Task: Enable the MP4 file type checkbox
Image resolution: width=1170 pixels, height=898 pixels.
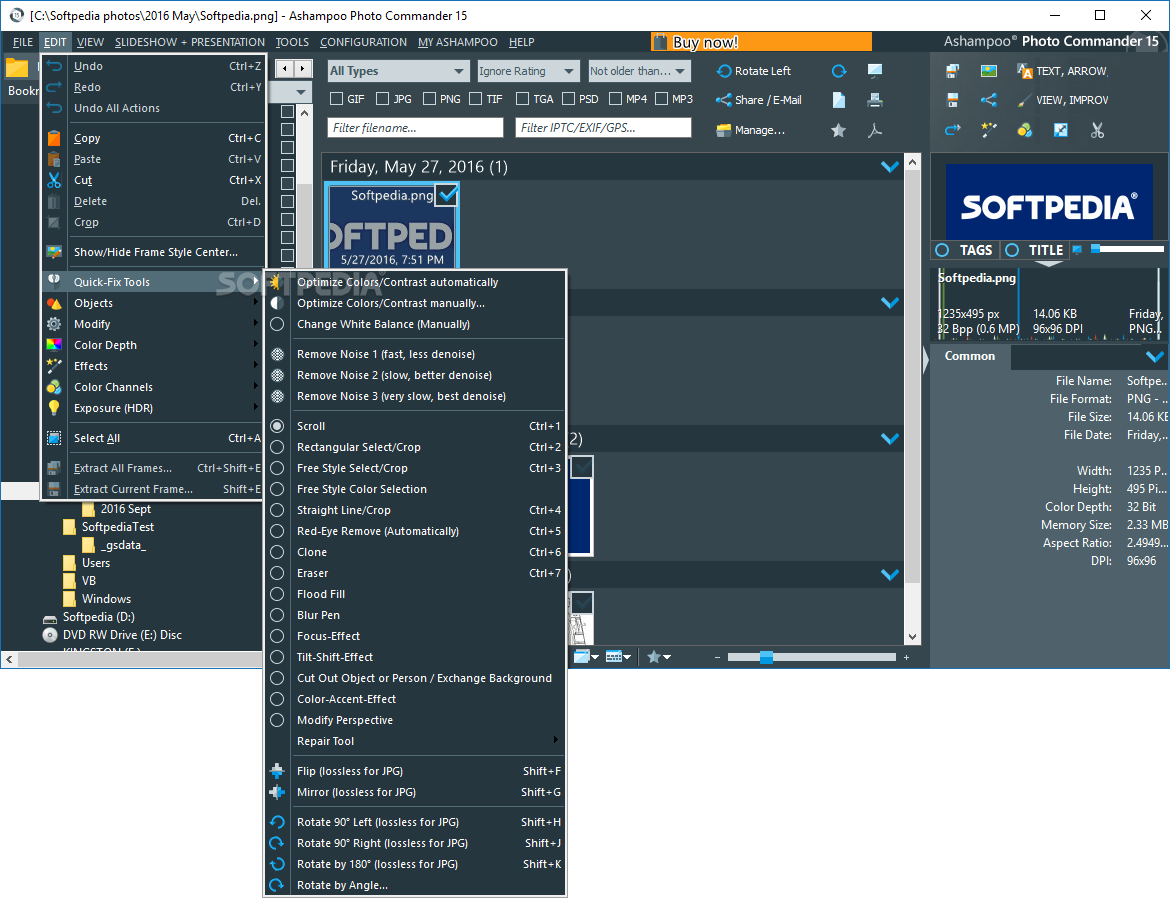Action: (616, 99)
